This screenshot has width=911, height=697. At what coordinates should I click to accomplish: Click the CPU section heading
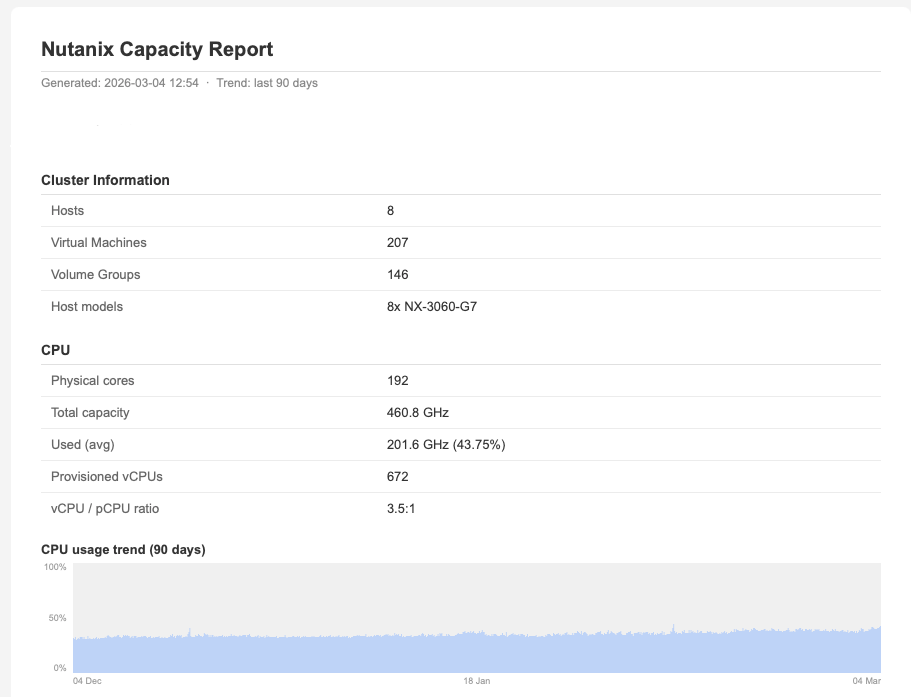tap(55, 350)
